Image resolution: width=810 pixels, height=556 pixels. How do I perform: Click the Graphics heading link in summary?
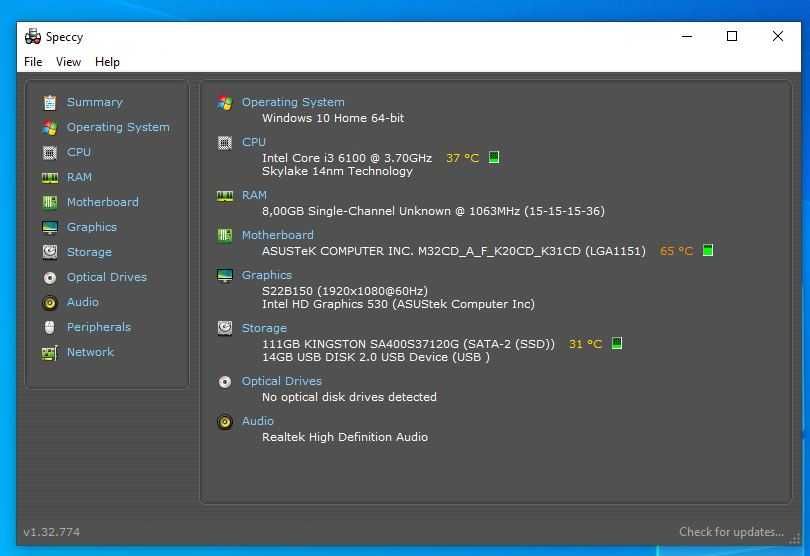267,275
